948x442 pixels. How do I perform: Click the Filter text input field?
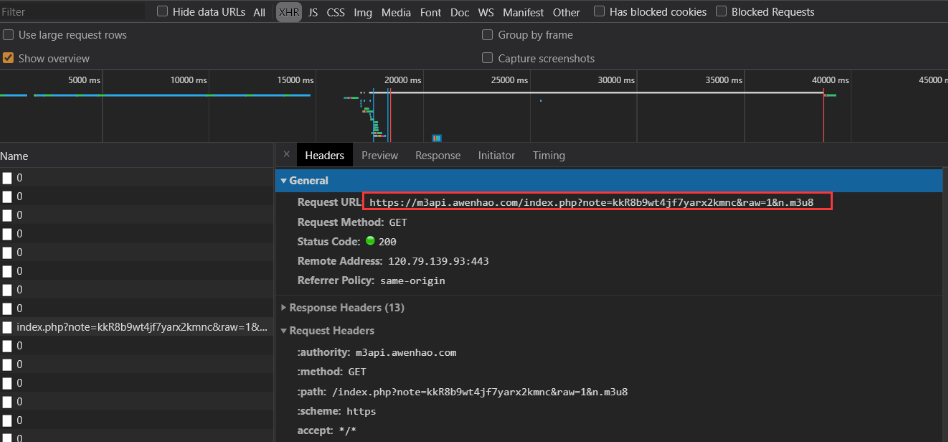pos(70,12)
